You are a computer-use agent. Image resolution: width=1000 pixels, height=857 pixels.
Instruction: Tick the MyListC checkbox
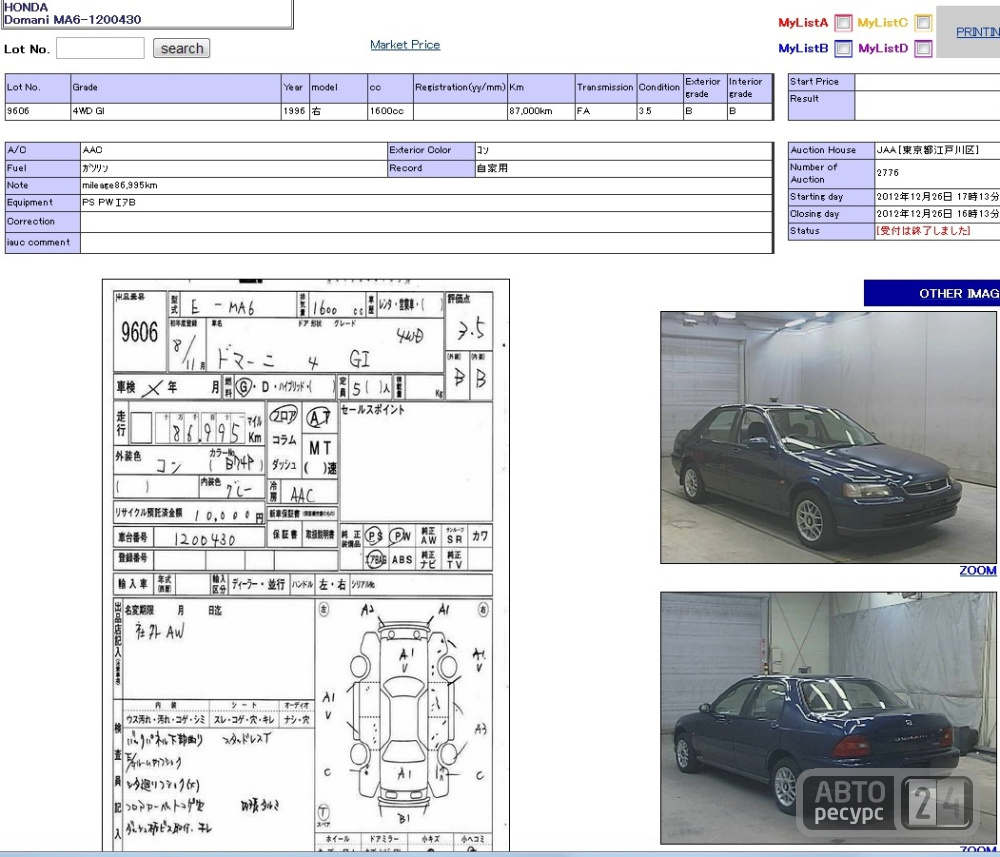tap(923, 23)
